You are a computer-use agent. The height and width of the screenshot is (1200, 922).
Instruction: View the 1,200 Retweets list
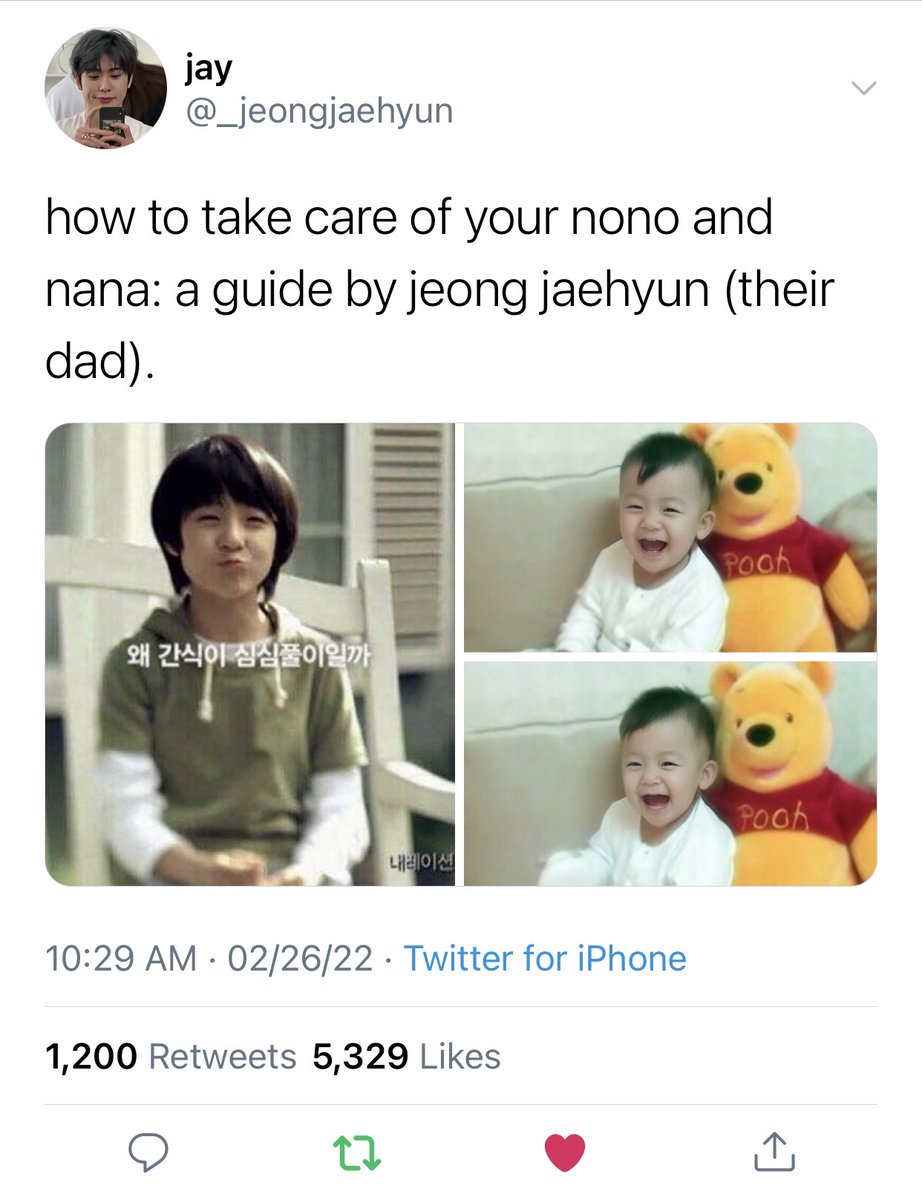171,1056
